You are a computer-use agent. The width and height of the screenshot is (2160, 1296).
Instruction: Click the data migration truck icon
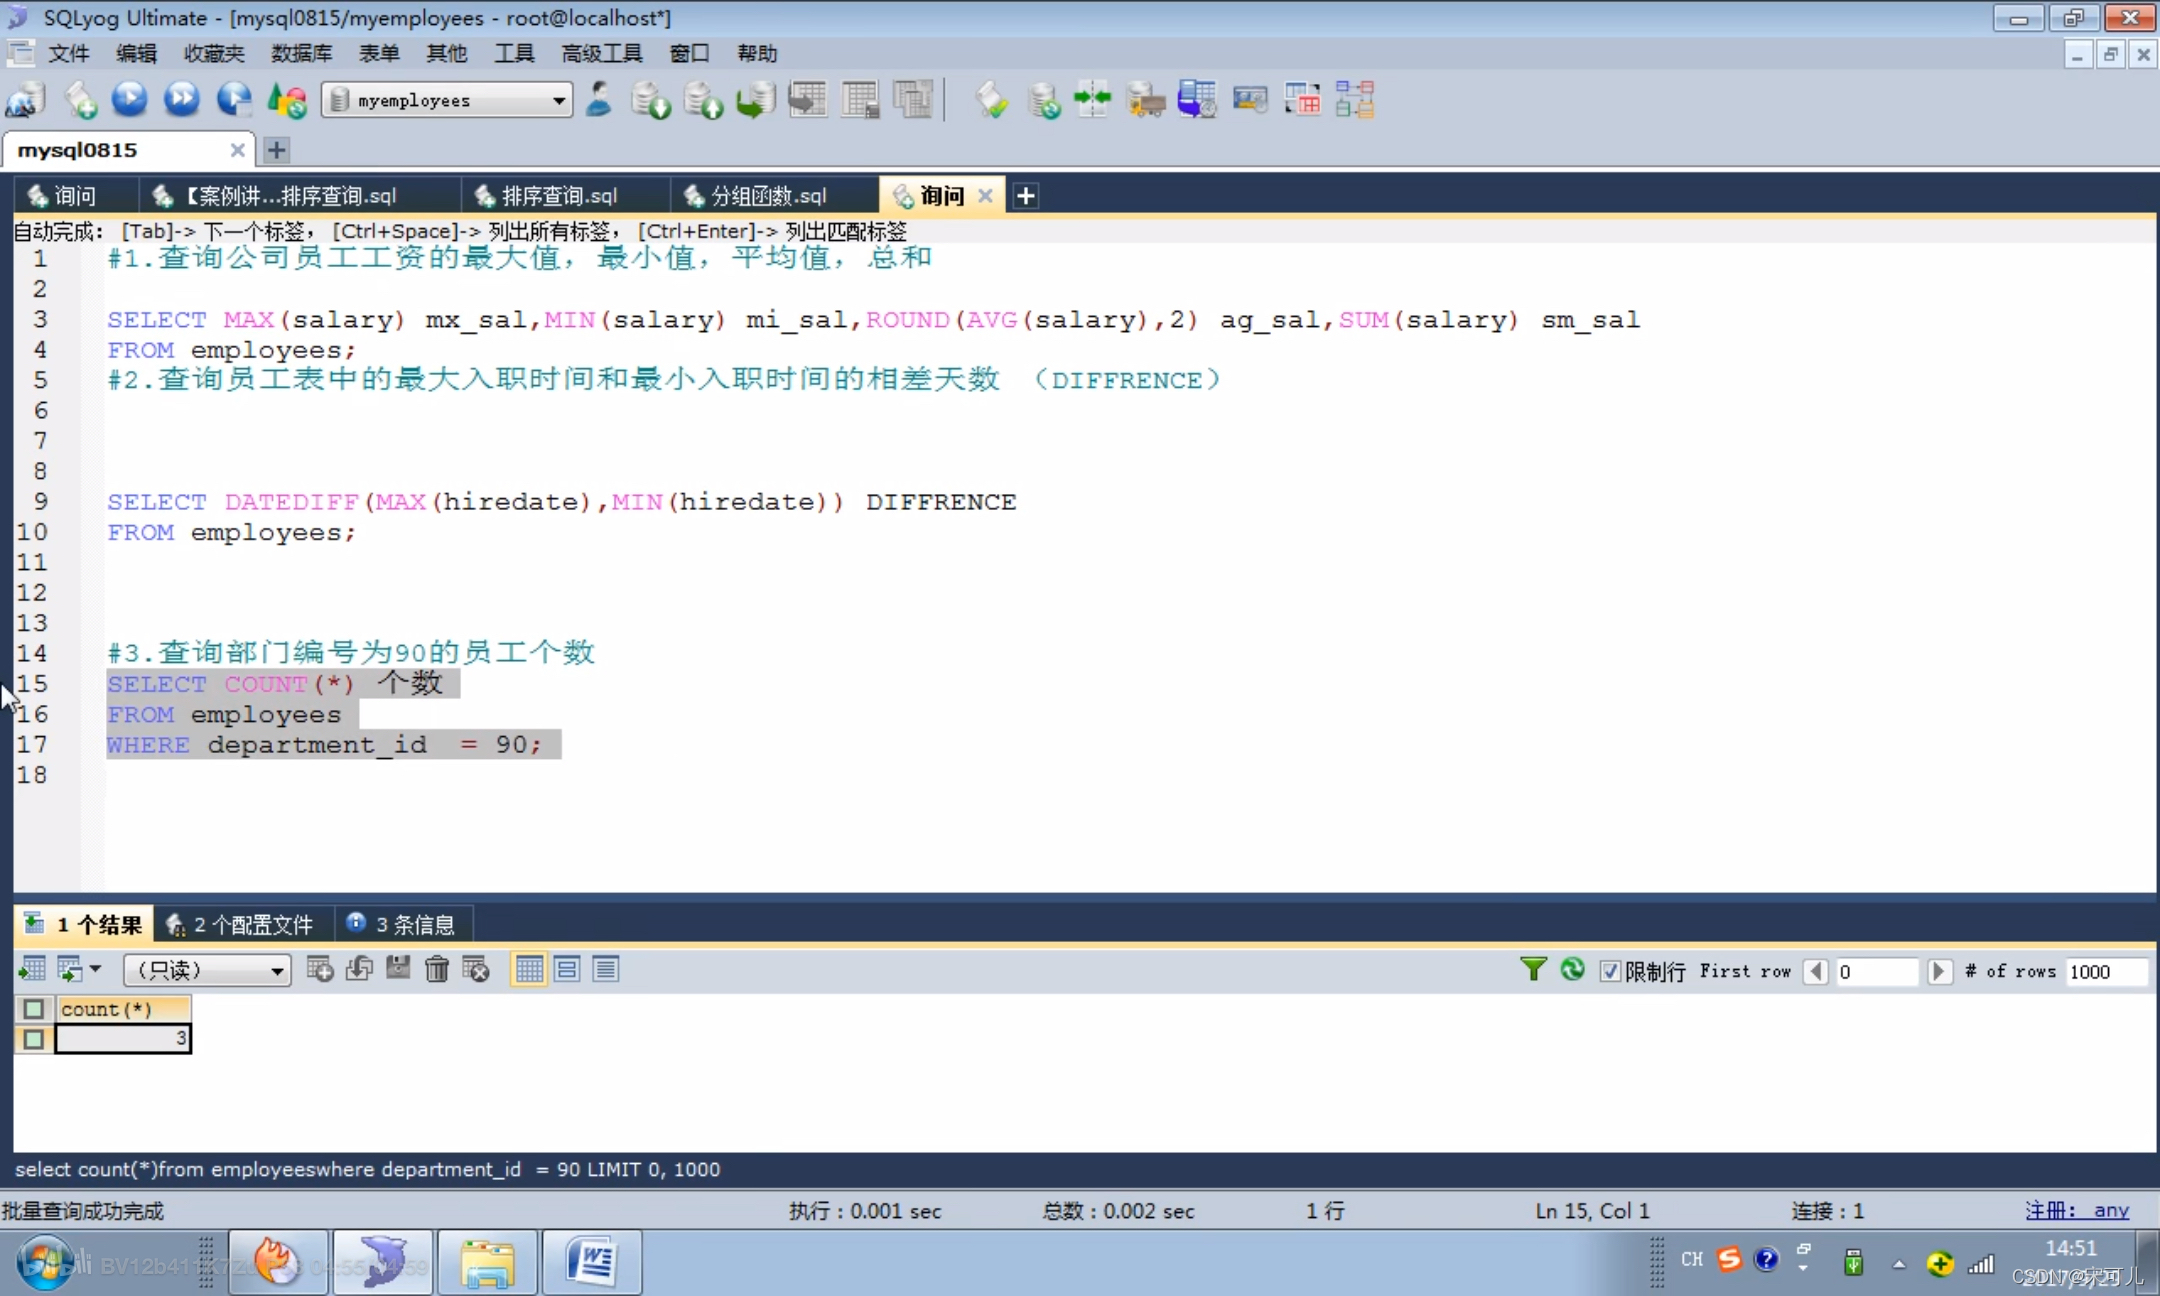(x=1145, y=100)
